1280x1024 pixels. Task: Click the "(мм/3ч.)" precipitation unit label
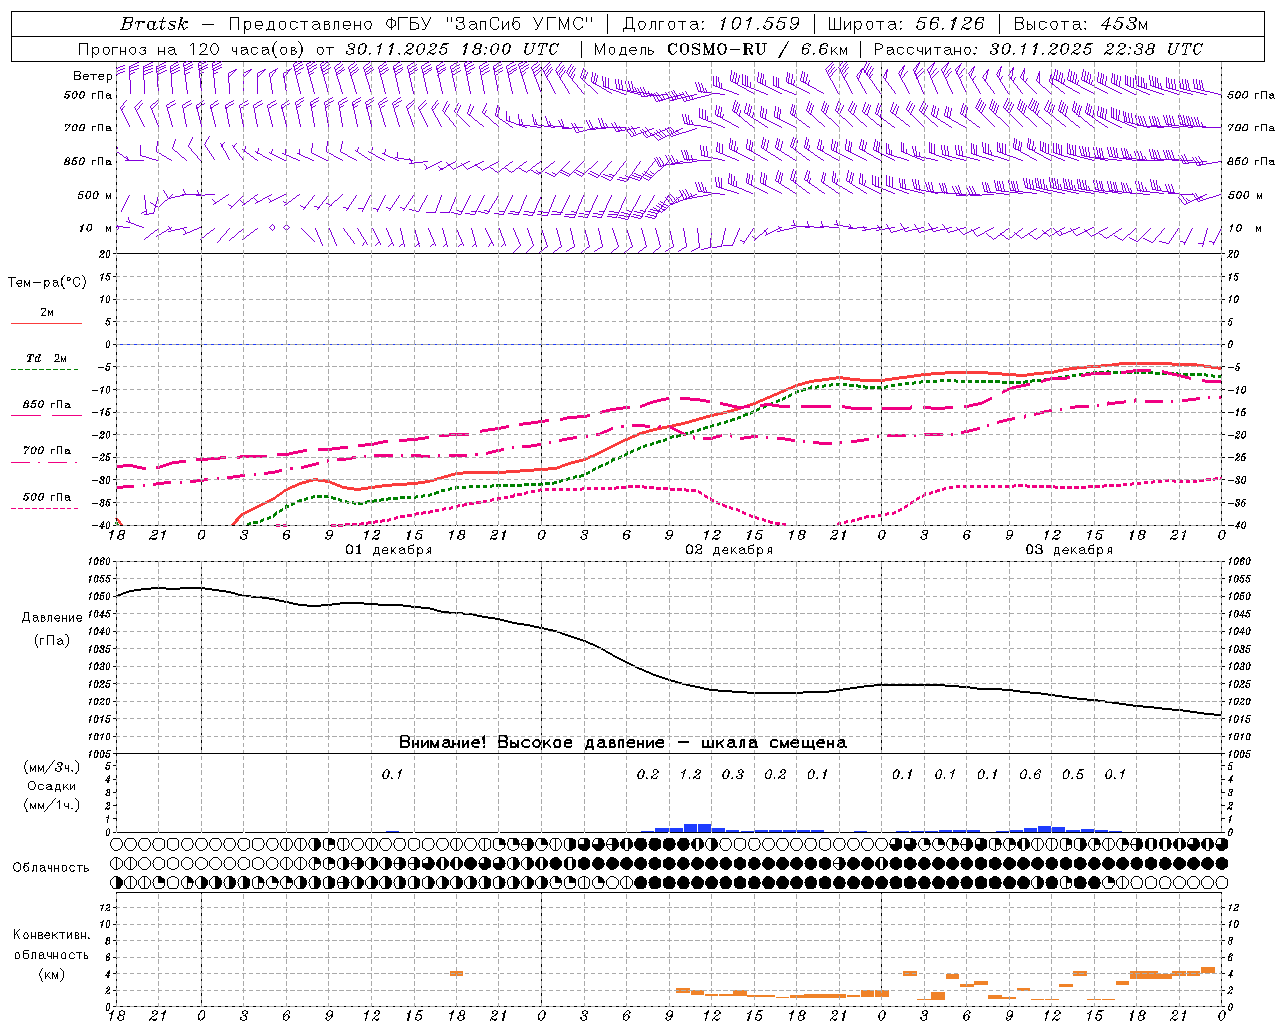(52, 767)
